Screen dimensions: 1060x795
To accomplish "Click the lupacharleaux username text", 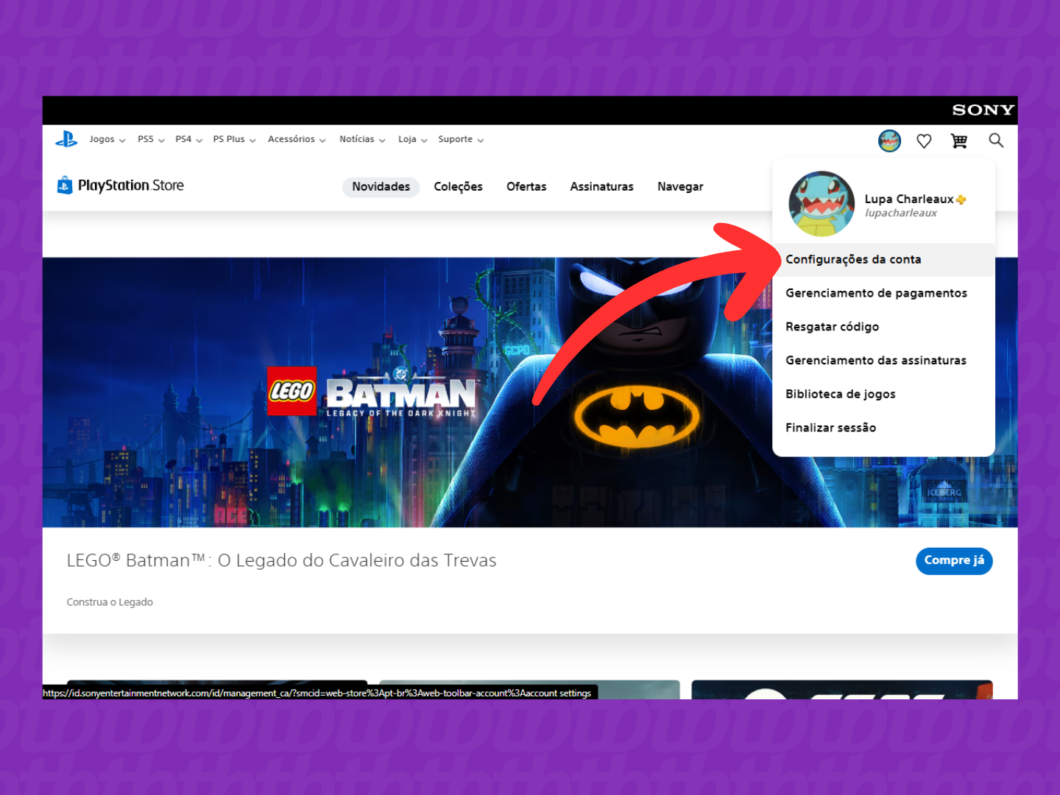I will pos(900,214).
